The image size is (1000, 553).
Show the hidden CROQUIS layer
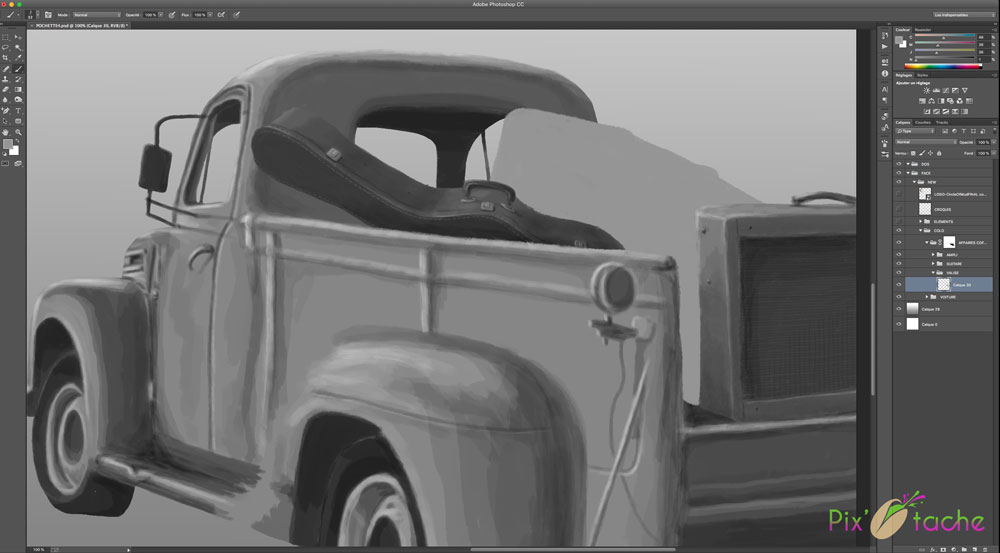(899, 208)
